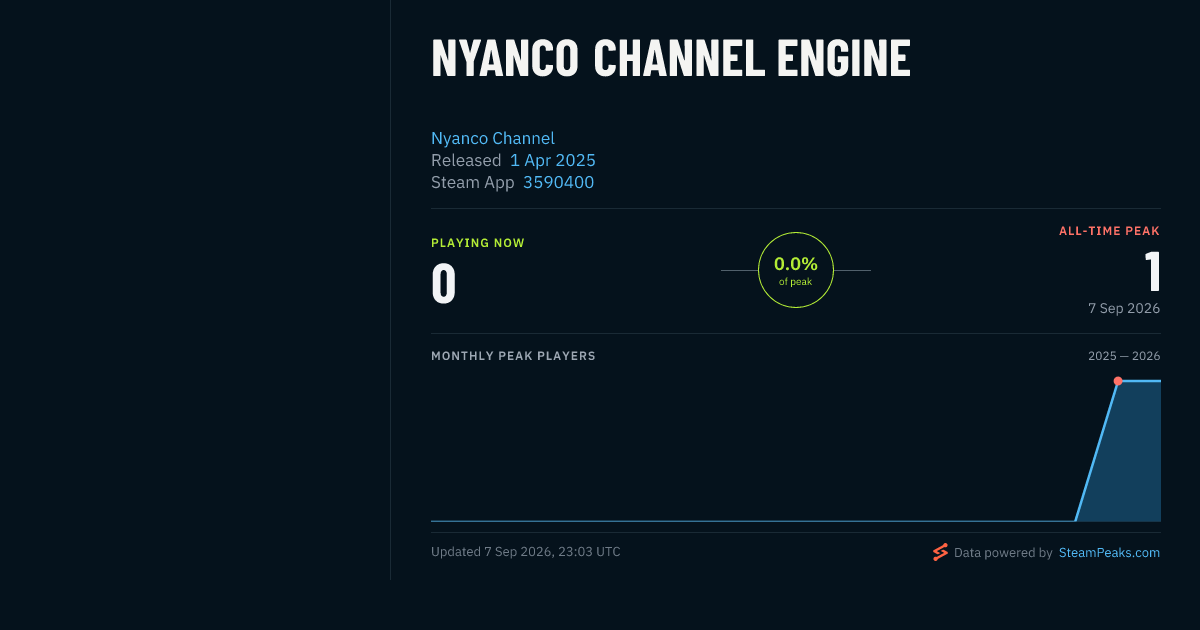
Task: Click the rising blue chart line
Action: (x=1097, y=451)
